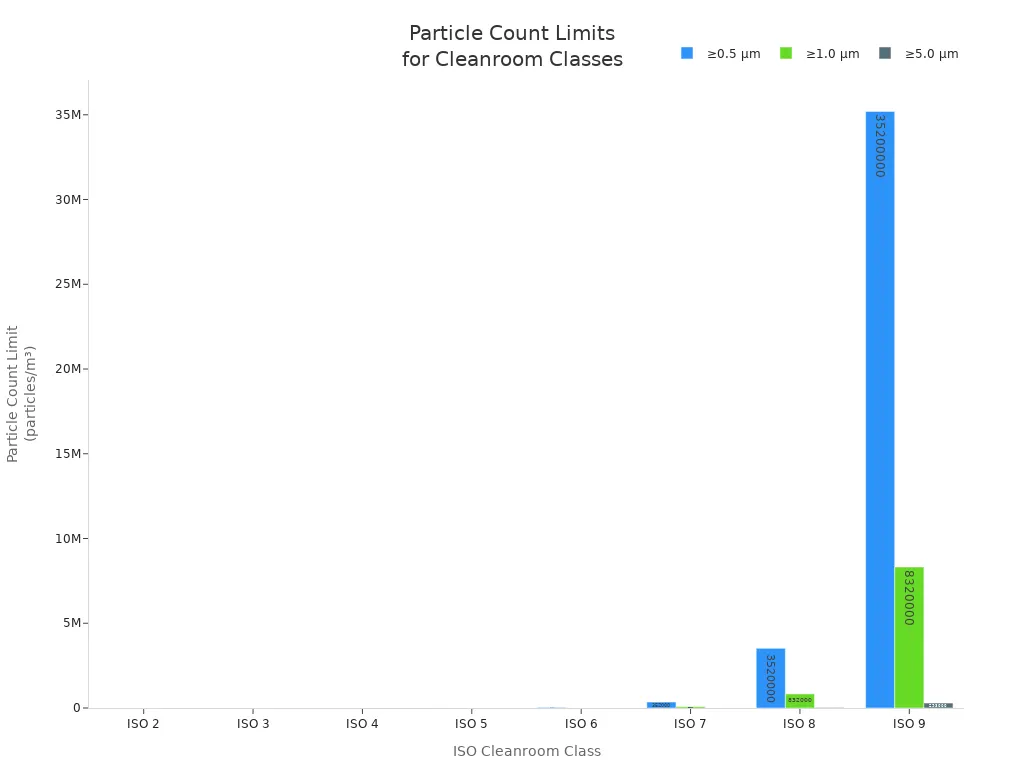Click the '30M' y-axis tick label
This screenshot has height=768, width=1024.
coord(68,200)
